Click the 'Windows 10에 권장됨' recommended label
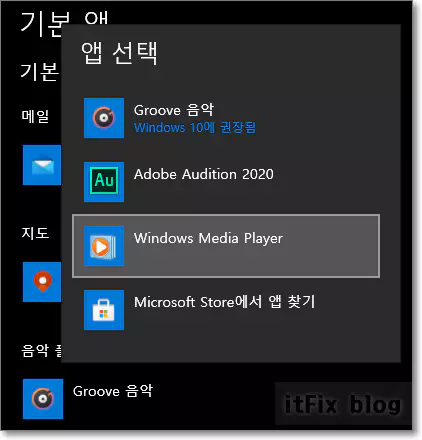 (195, 127)
